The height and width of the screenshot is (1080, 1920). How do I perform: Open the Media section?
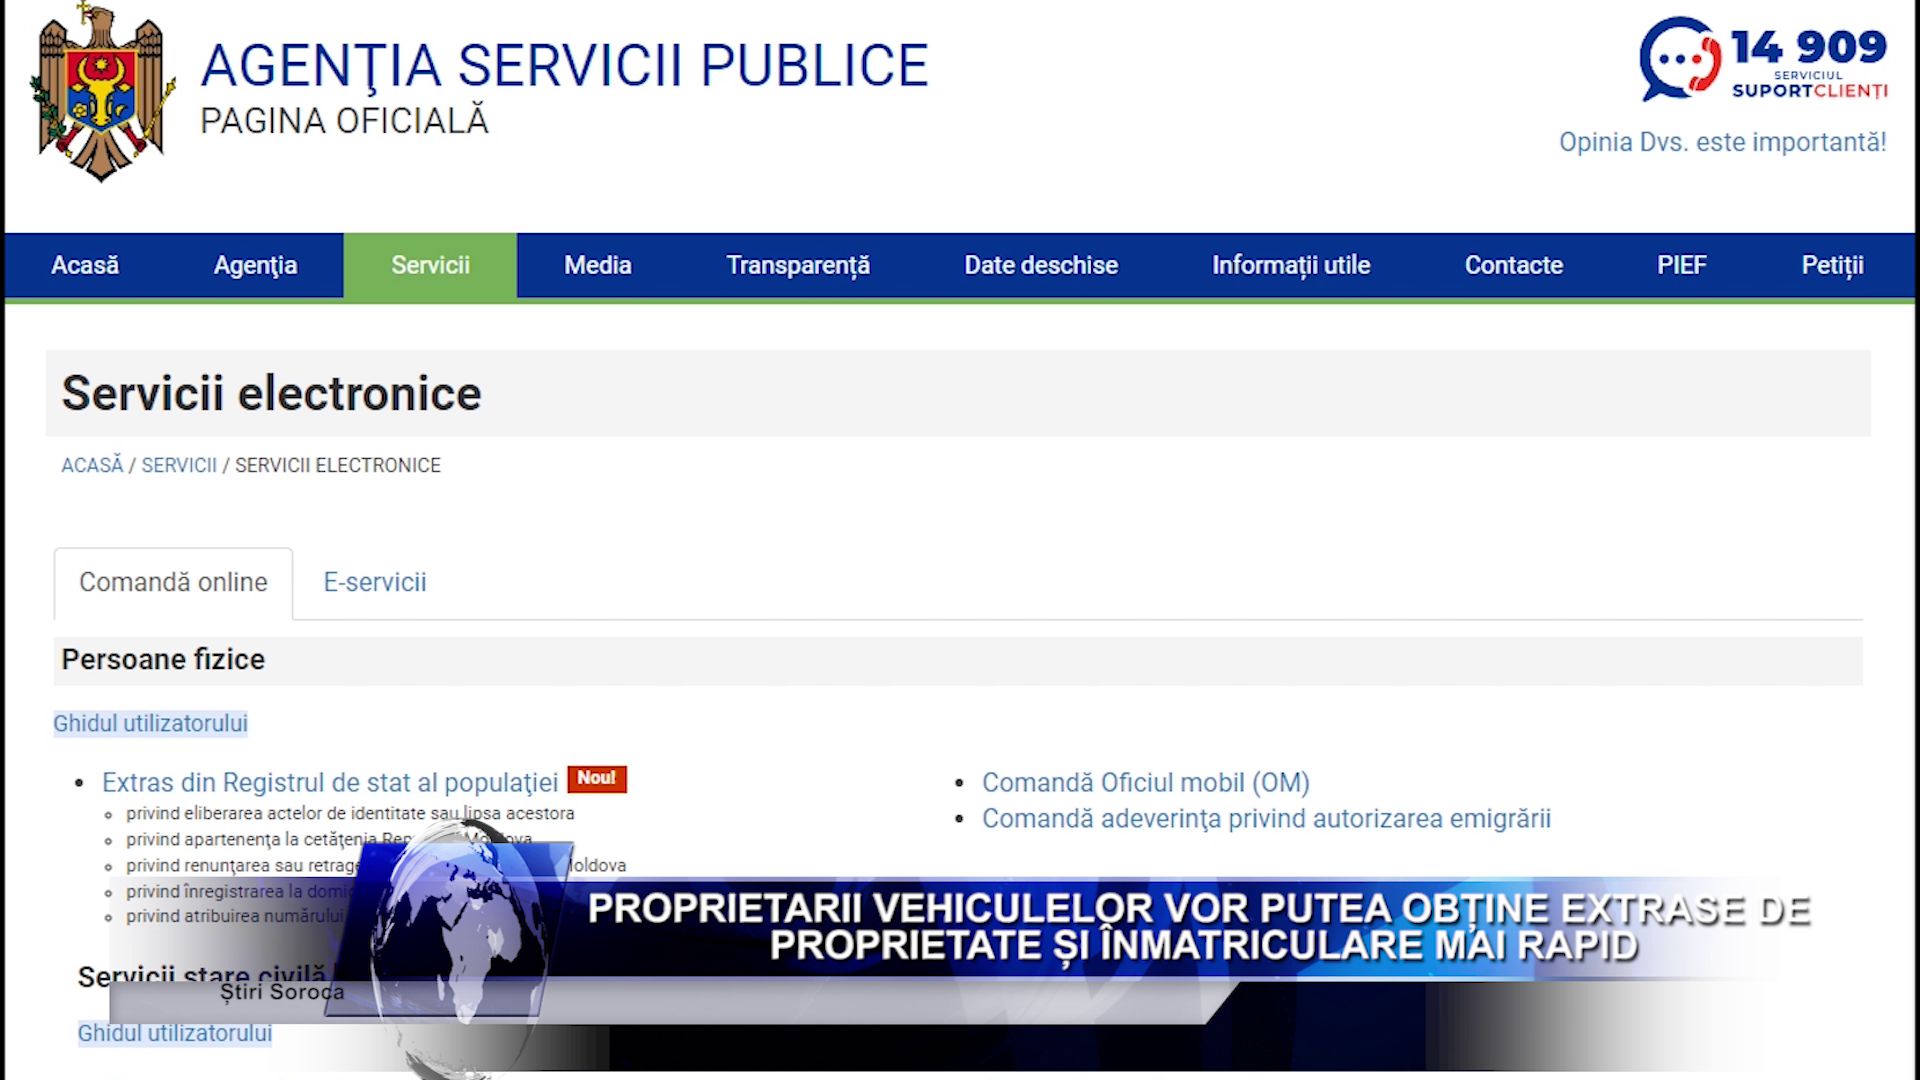(598, 265)
